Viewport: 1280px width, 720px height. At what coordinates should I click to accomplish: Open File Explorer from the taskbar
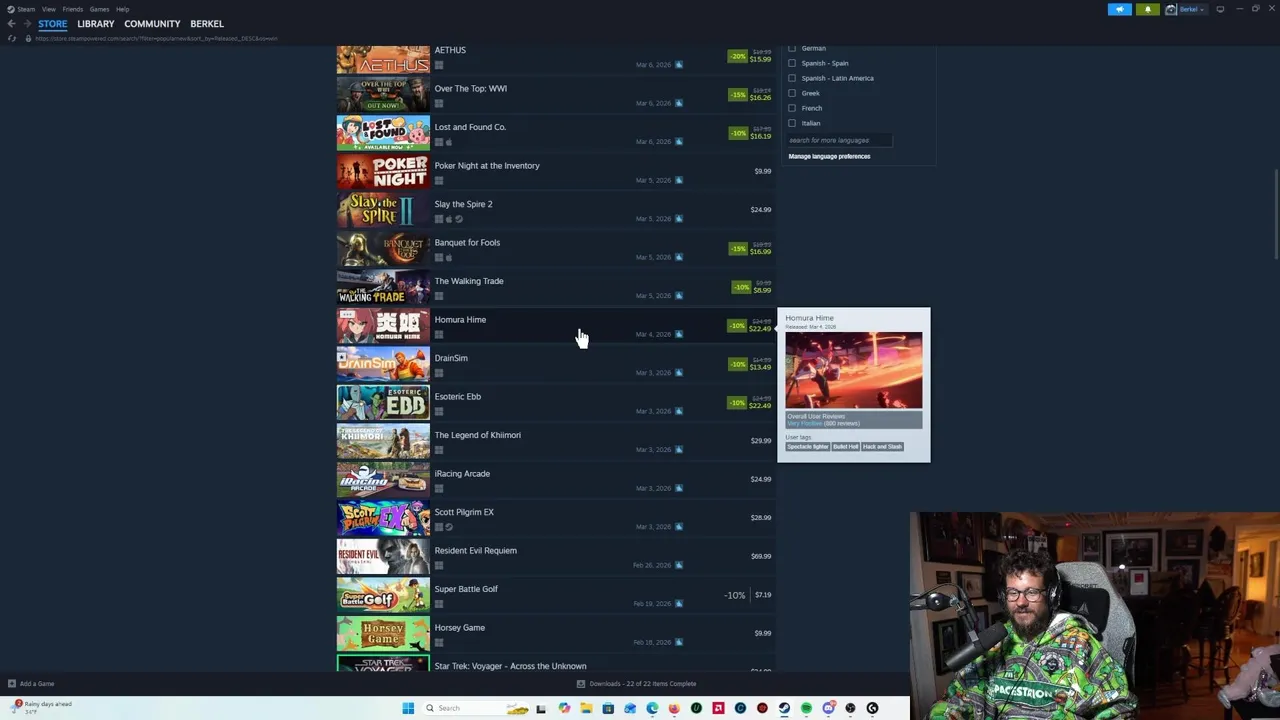tap(586, 708)
